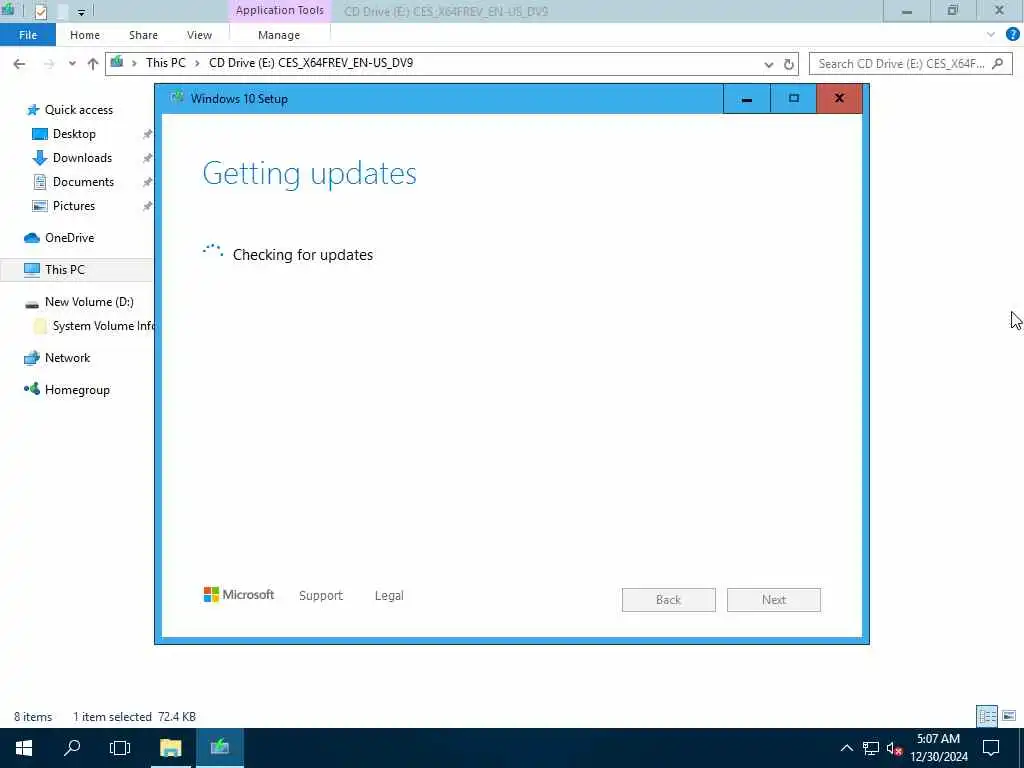Image resolution: width=1024 pixels, height=768 pixels.
Task: Open System Volume Information folder
Action: [103, 326]
